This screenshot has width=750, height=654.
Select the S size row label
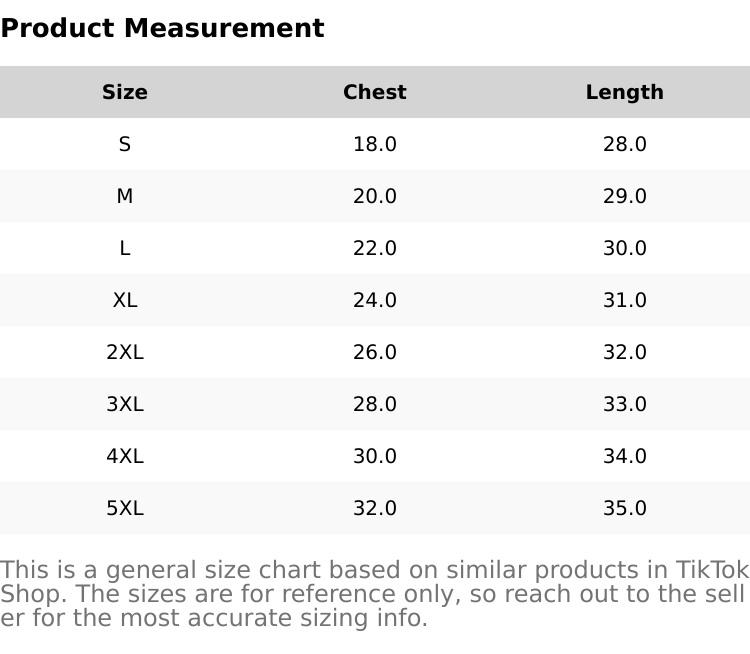tap(125, 144)
